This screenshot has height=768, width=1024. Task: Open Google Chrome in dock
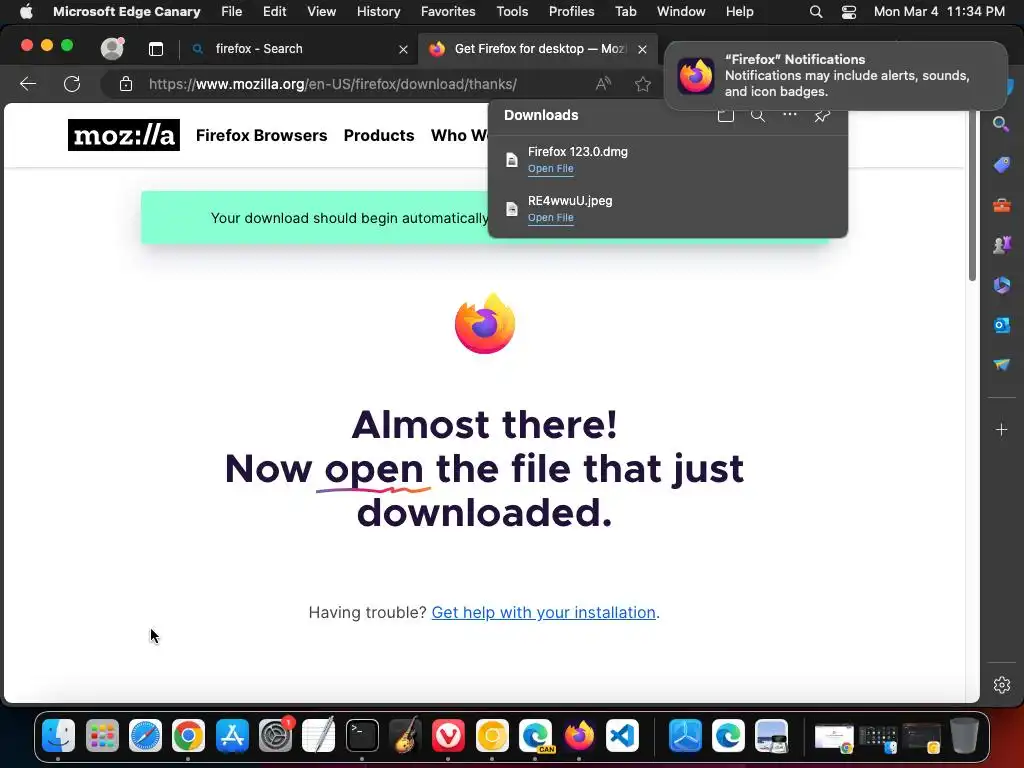click(188, 736)
